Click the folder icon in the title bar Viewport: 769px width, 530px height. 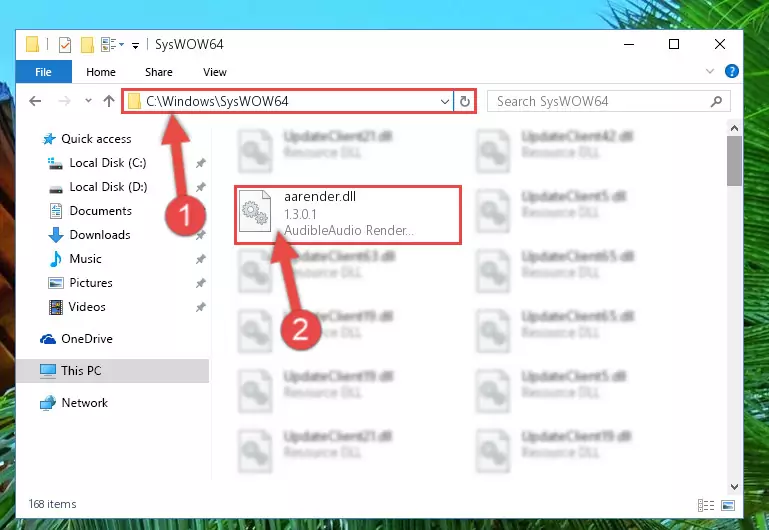point(32,44)
